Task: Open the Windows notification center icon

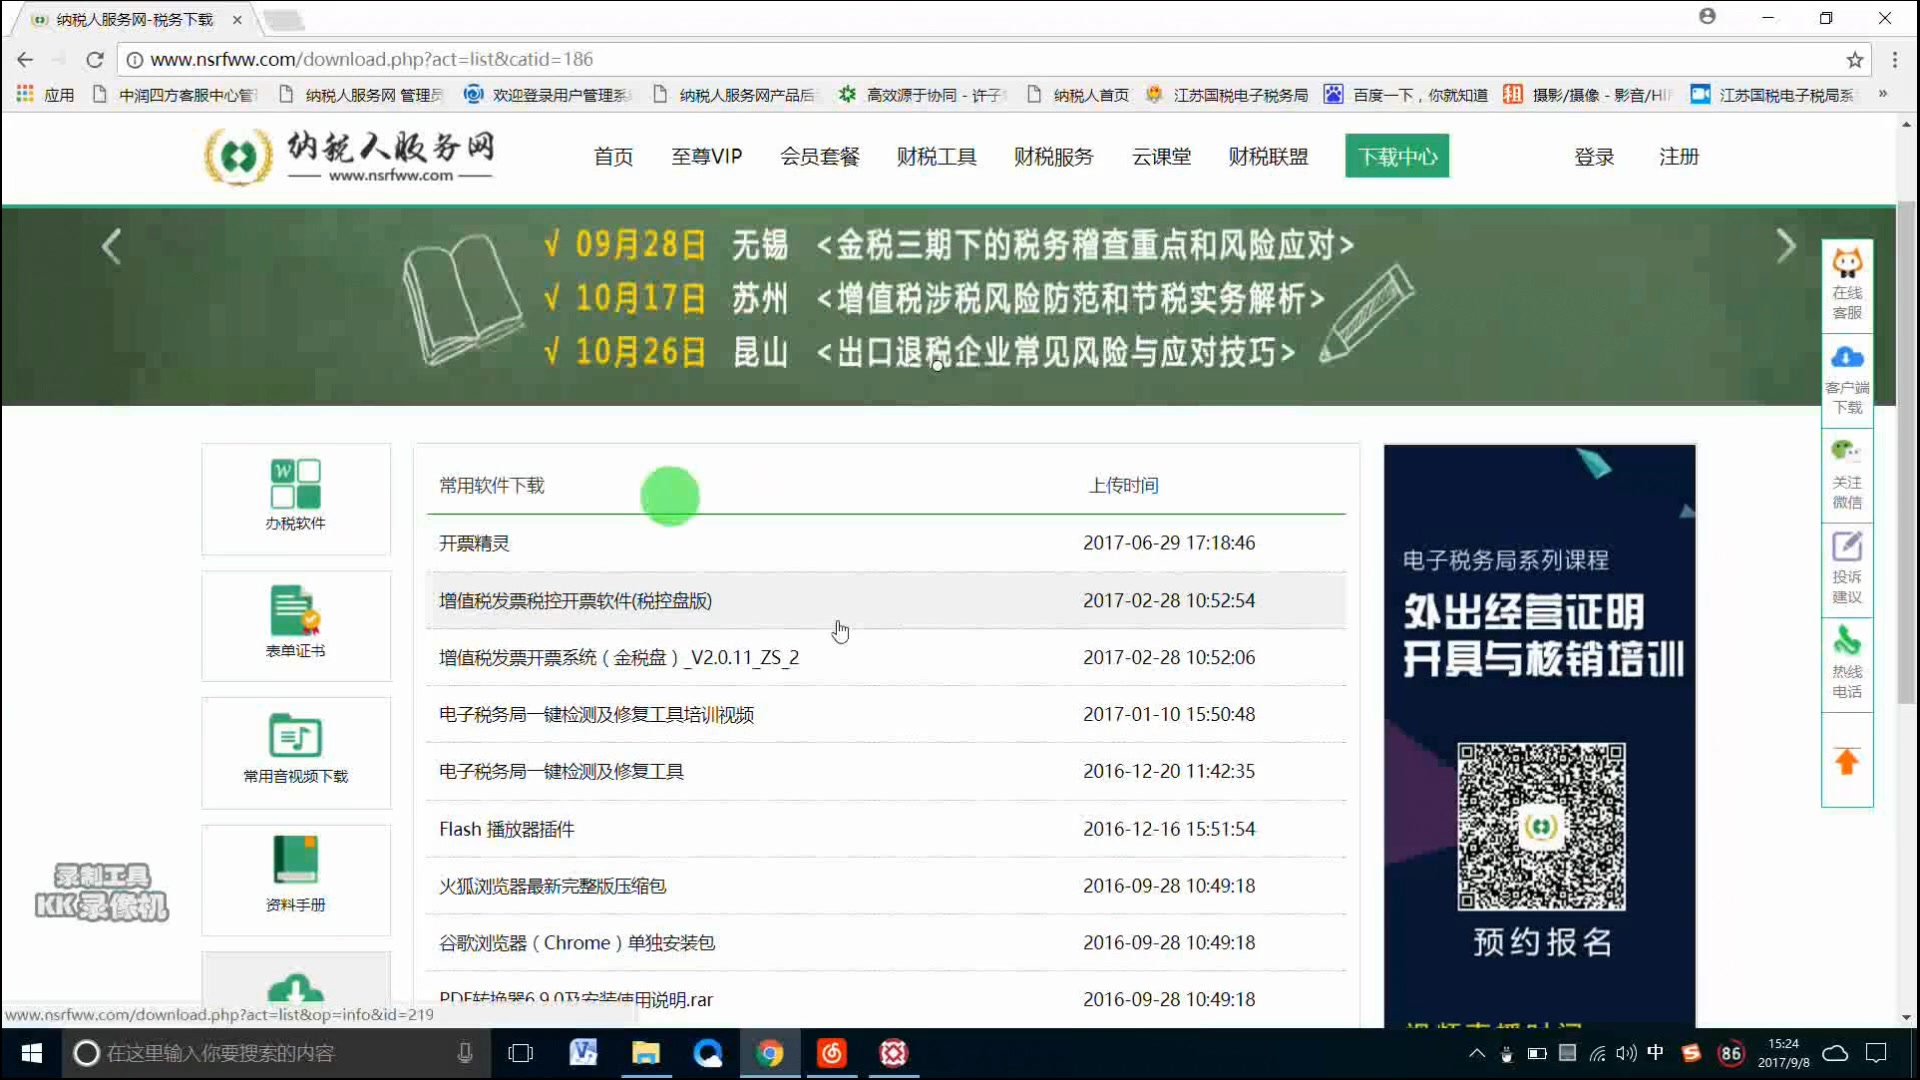Action: (1876, 1053)
